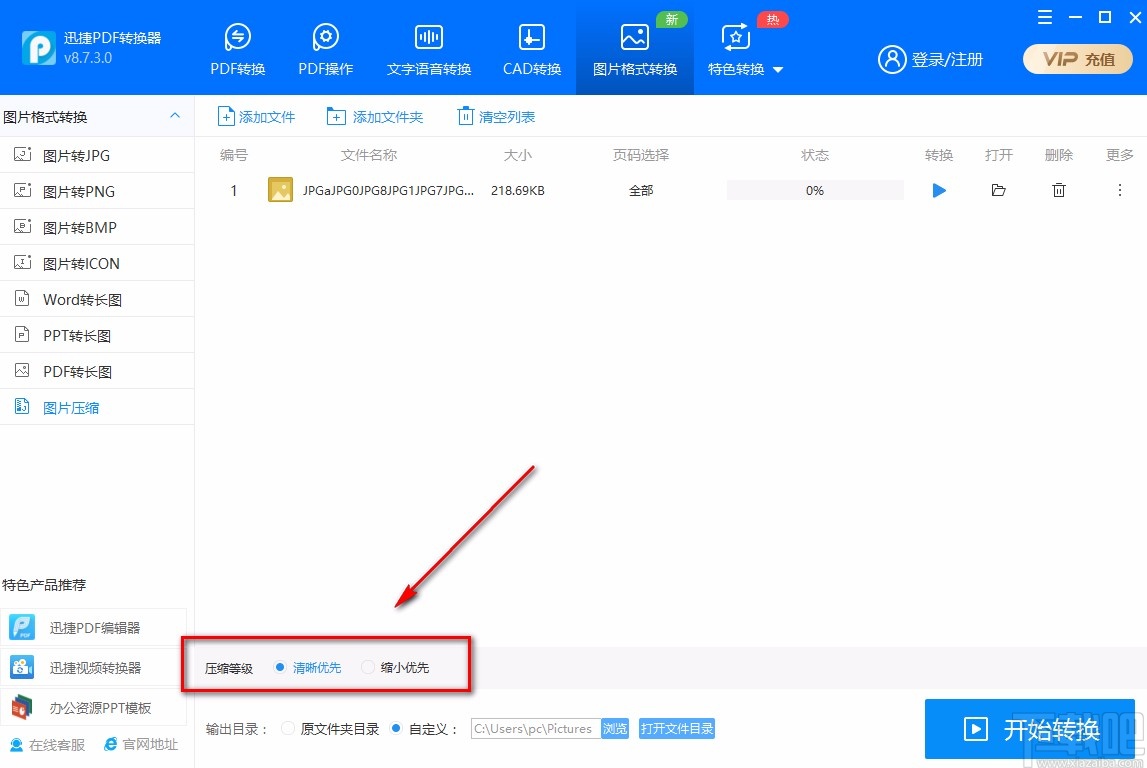This screenshot has height=768, width=1147.
Task: Open 在线客服 customer service
Action: pyautogui.click(x=46, y=744)
